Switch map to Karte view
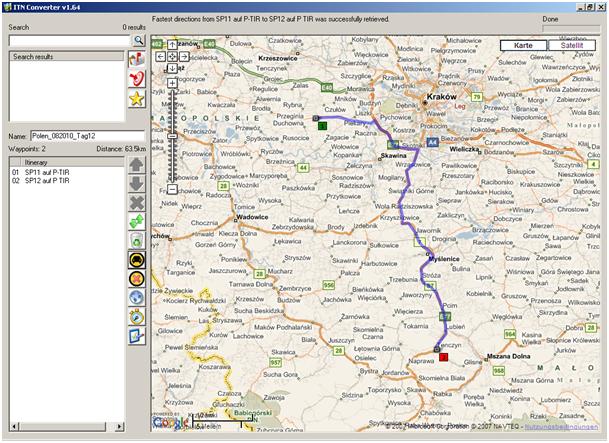609x443 pixels. [523, 45]
